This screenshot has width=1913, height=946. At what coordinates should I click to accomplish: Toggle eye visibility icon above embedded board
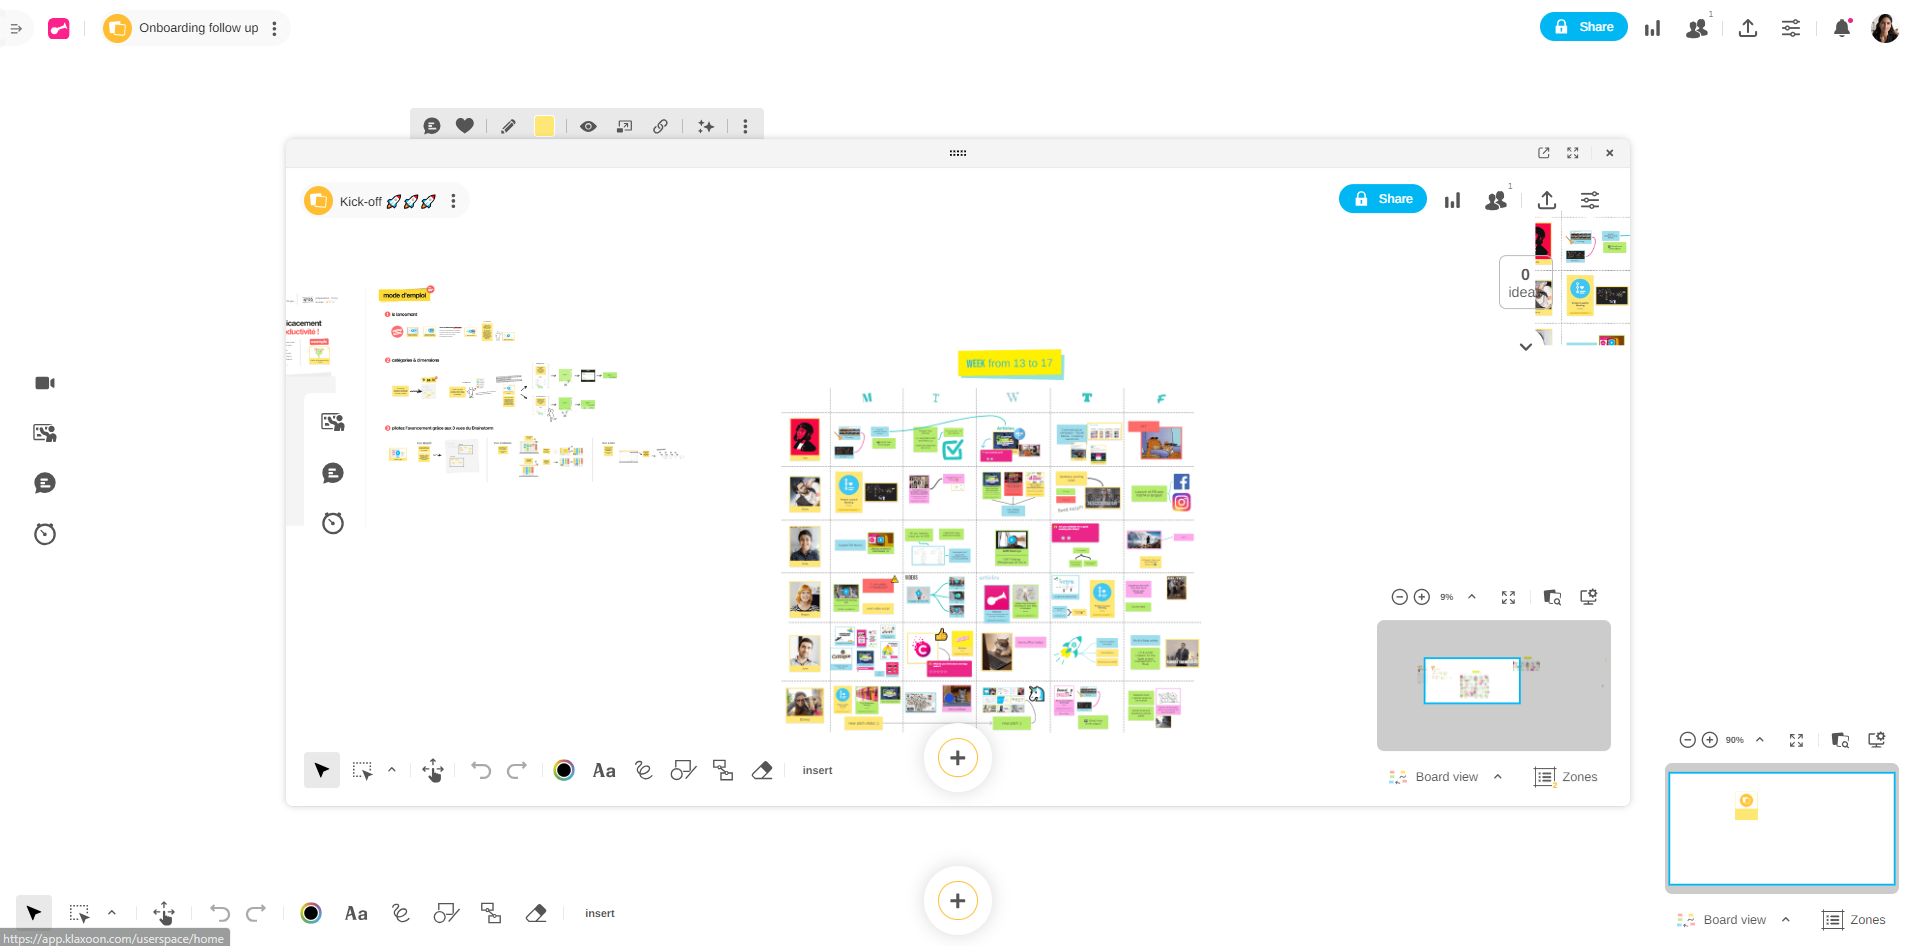588,126
